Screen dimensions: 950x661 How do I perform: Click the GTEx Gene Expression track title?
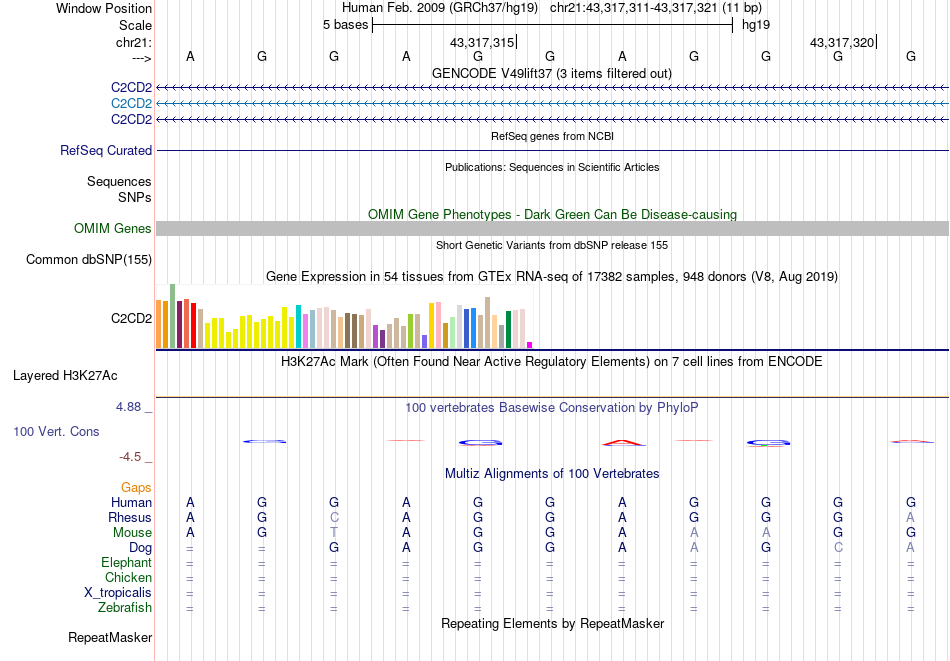(552, 277)
